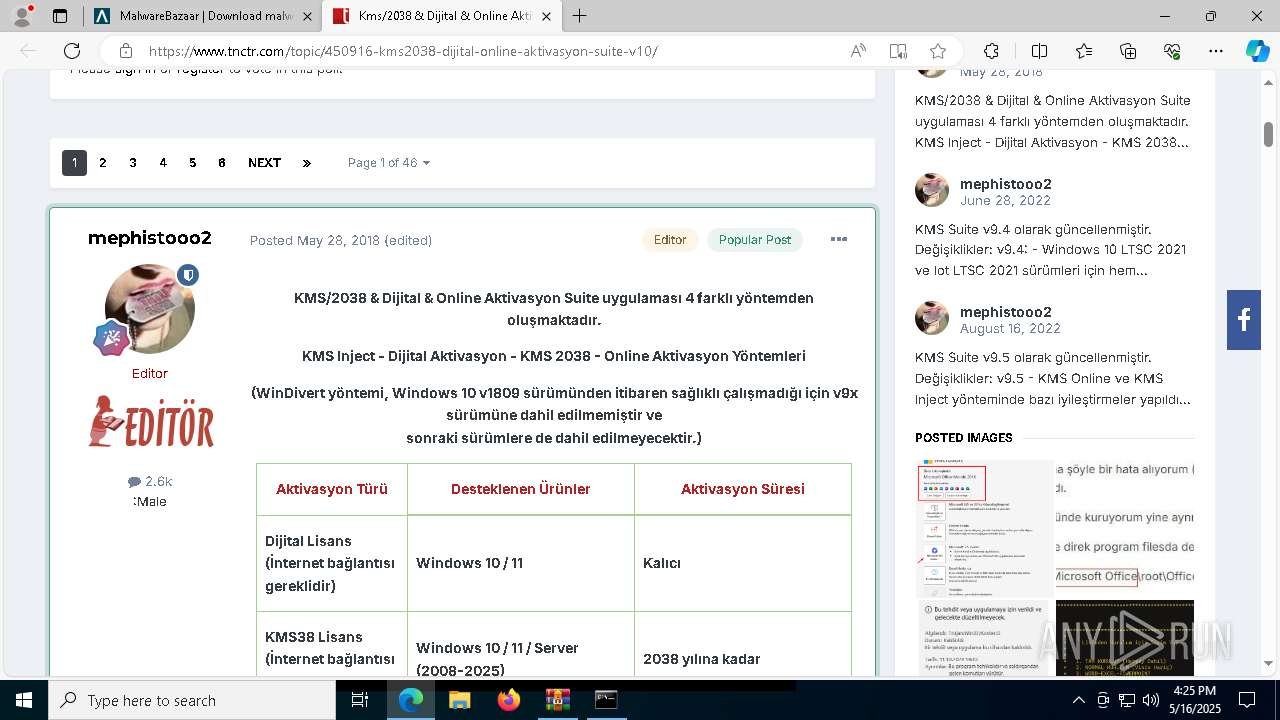Open Browser essentials heart icon

tap(1172, 51)
